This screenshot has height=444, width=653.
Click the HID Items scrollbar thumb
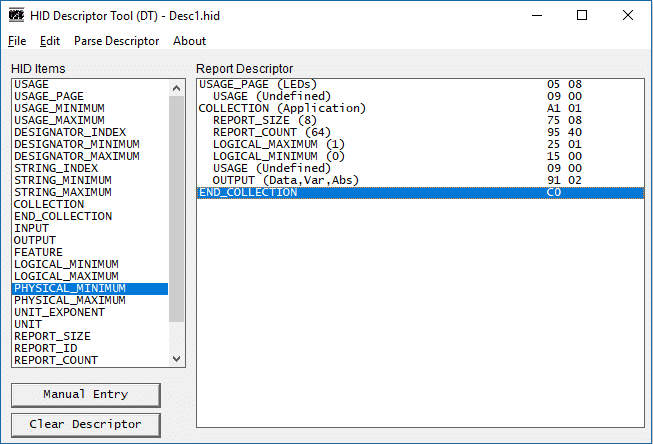[177, 209]
